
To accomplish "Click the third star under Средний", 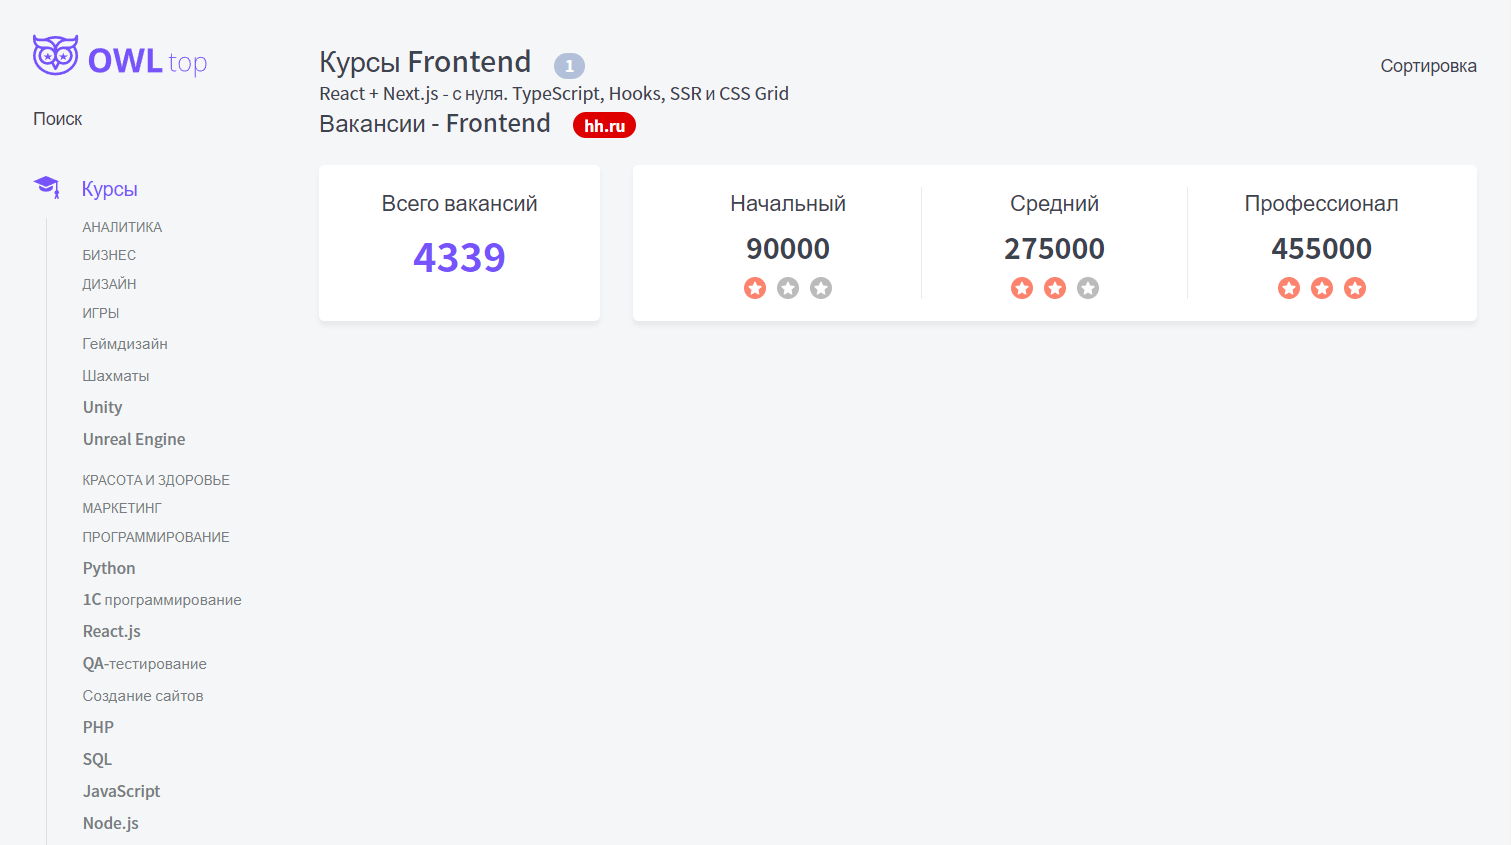I will (x=1088, y=288).
